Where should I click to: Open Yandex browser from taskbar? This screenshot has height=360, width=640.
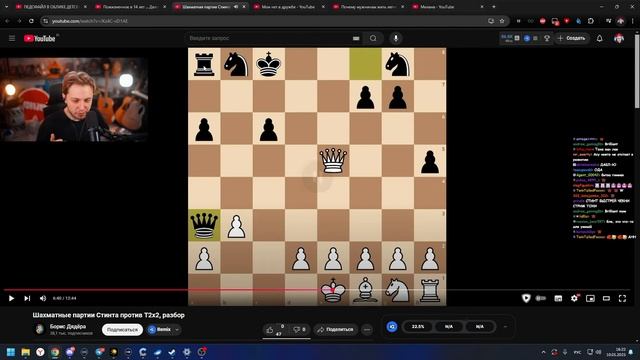(40, 352)
